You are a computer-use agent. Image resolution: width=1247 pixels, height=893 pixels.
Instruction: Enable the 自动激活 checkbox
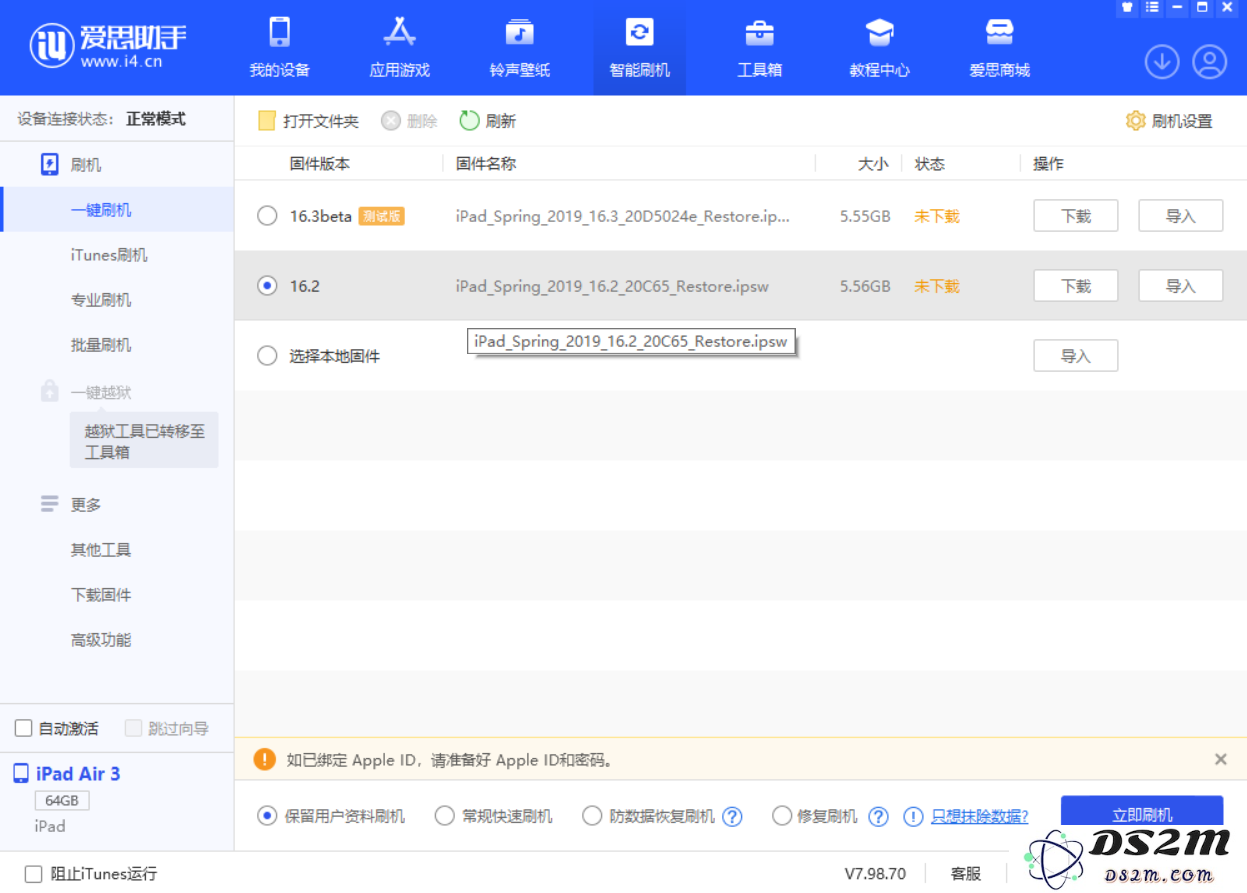23,728
